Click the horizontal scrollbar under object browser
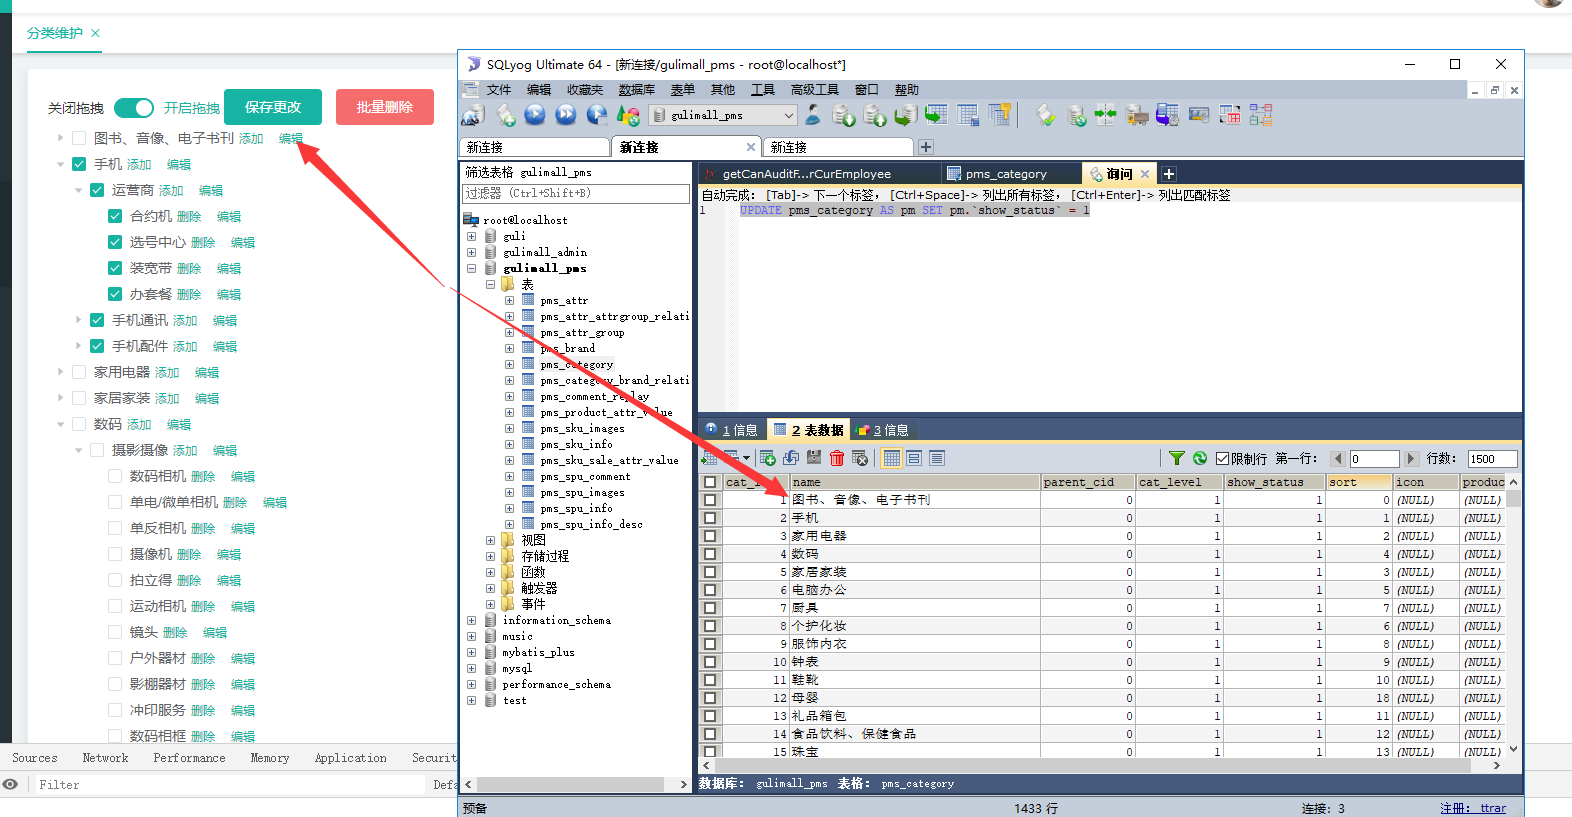Screen dimensions: 1572x817 click(576, 785)
